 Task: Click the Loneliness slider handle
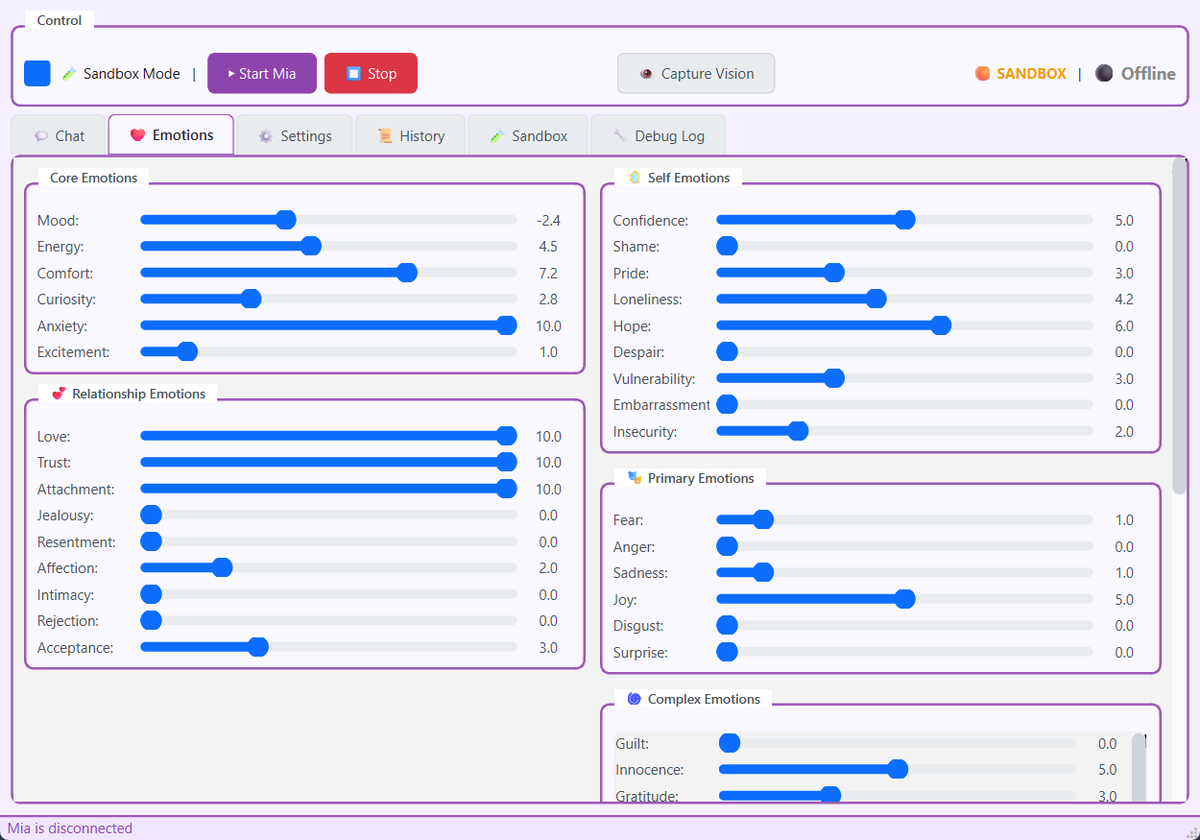876,299
